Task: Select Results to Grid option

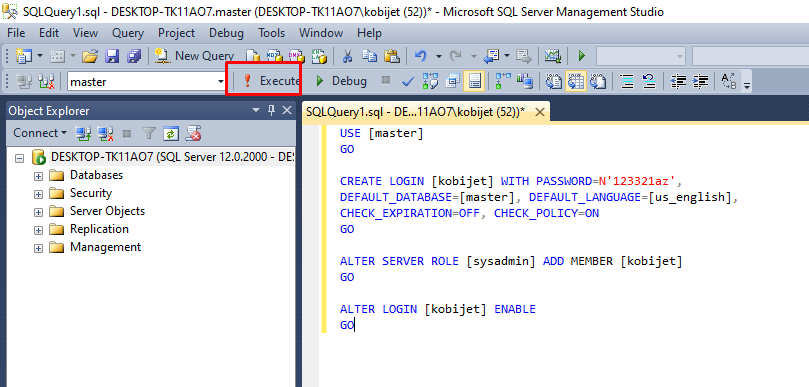Action: [x=576, y=81]
